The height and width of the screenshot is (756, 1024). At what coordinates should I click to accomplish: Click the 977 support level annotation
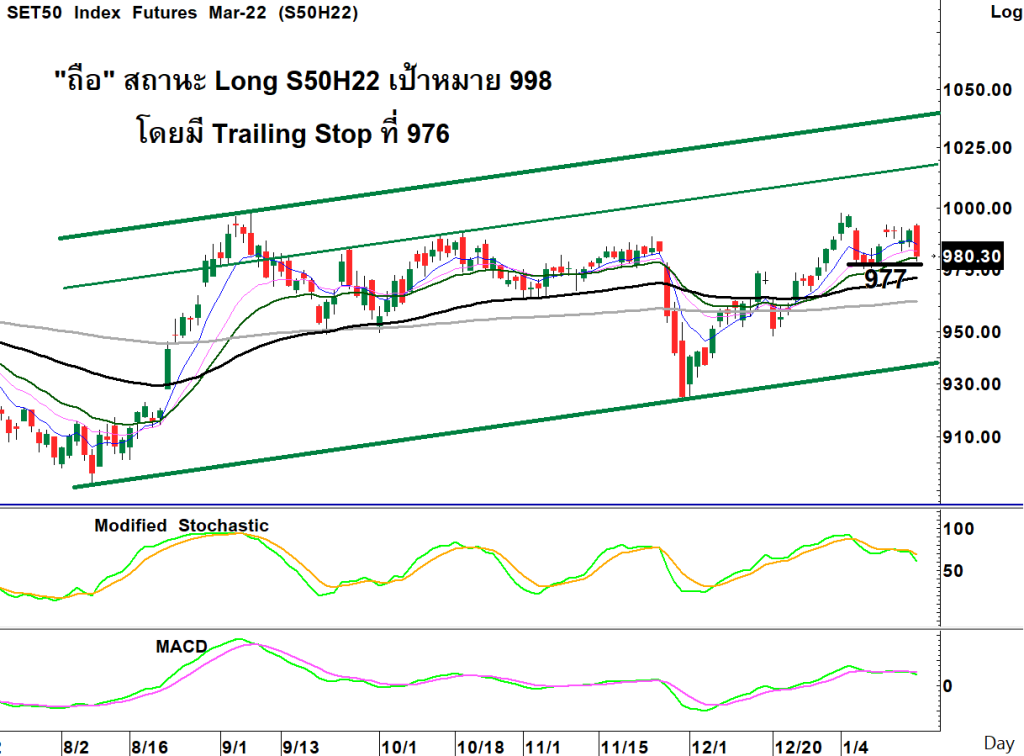(x=885, y=279)
